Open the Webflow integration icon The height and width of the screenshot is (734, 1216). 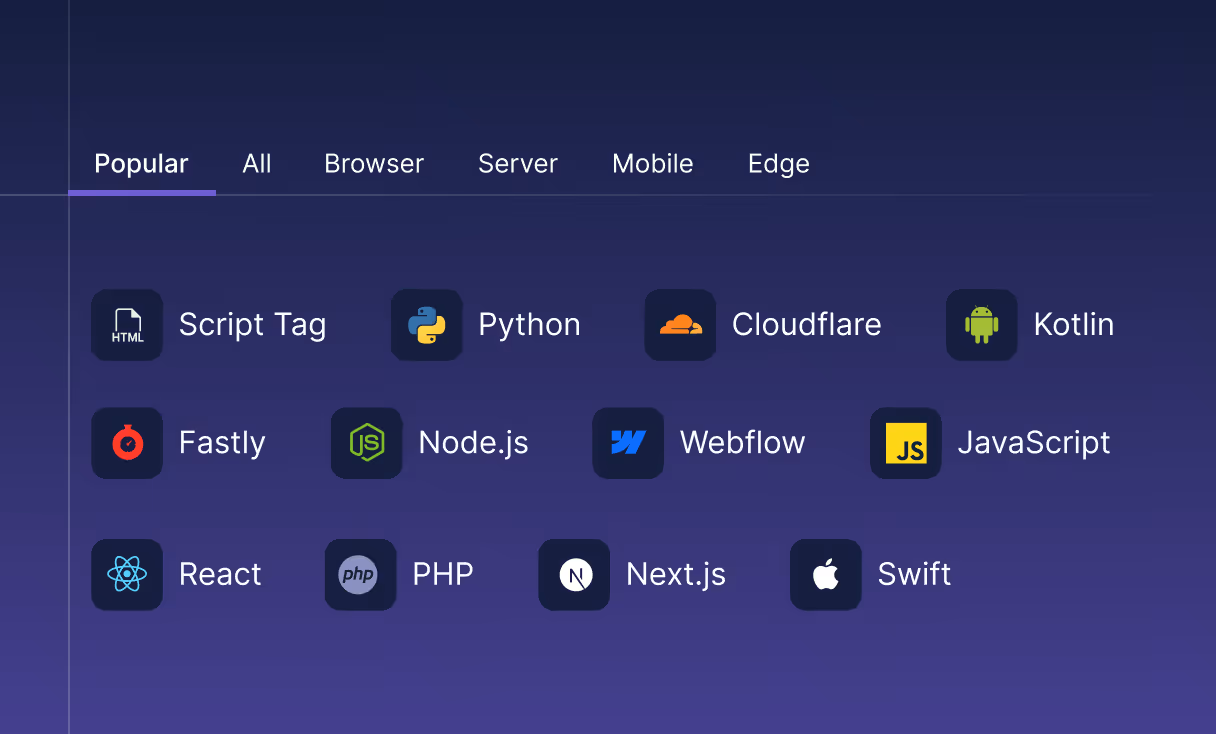pyautogui.click(x=628, y=443)
